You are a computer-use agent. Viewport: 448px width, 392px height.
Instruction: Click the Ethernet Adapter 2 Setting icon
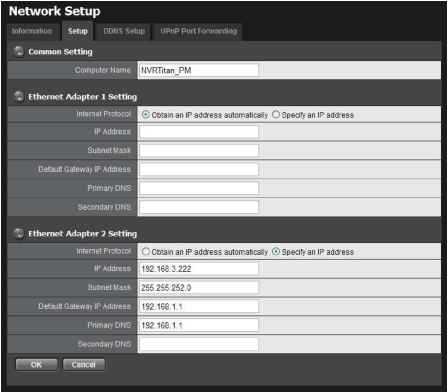(19, 233)
